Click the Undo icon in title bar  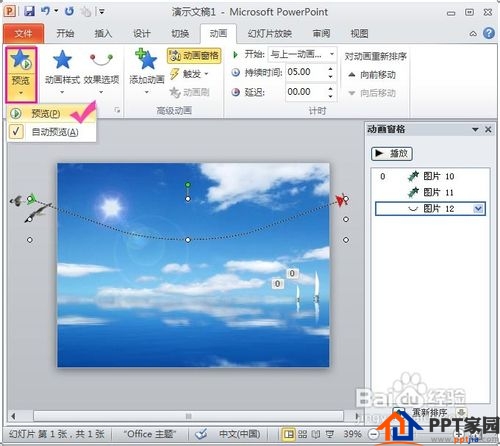pyautogui.click(x=45, y=12)
